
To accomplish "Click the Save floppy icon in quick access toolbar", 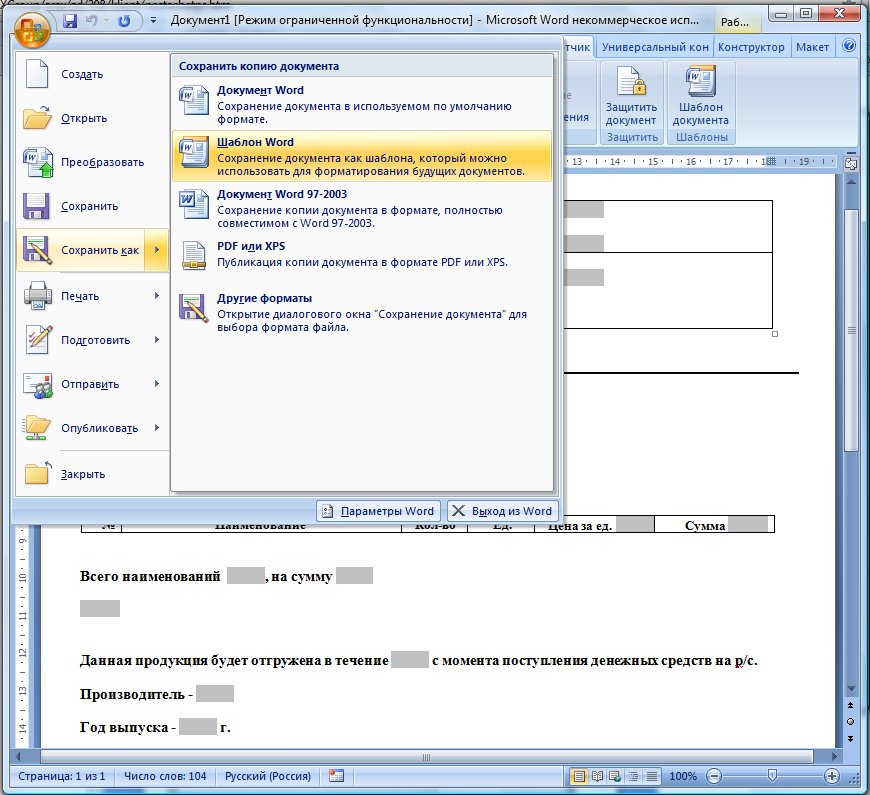I will (x=70, y=21).
